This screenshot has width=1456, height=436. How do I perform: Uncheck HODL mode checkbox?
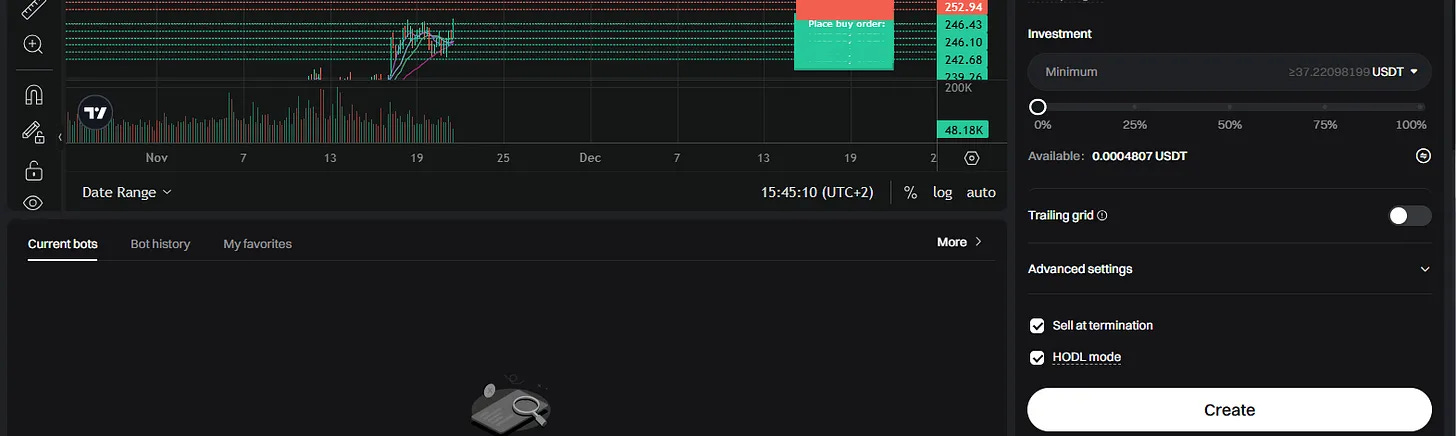[1038, 357]
